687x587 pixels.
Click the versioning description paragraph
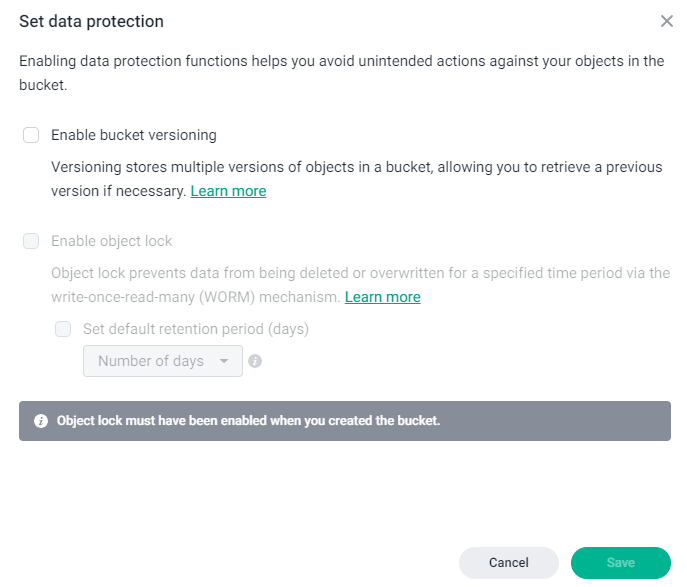[357, 179]
